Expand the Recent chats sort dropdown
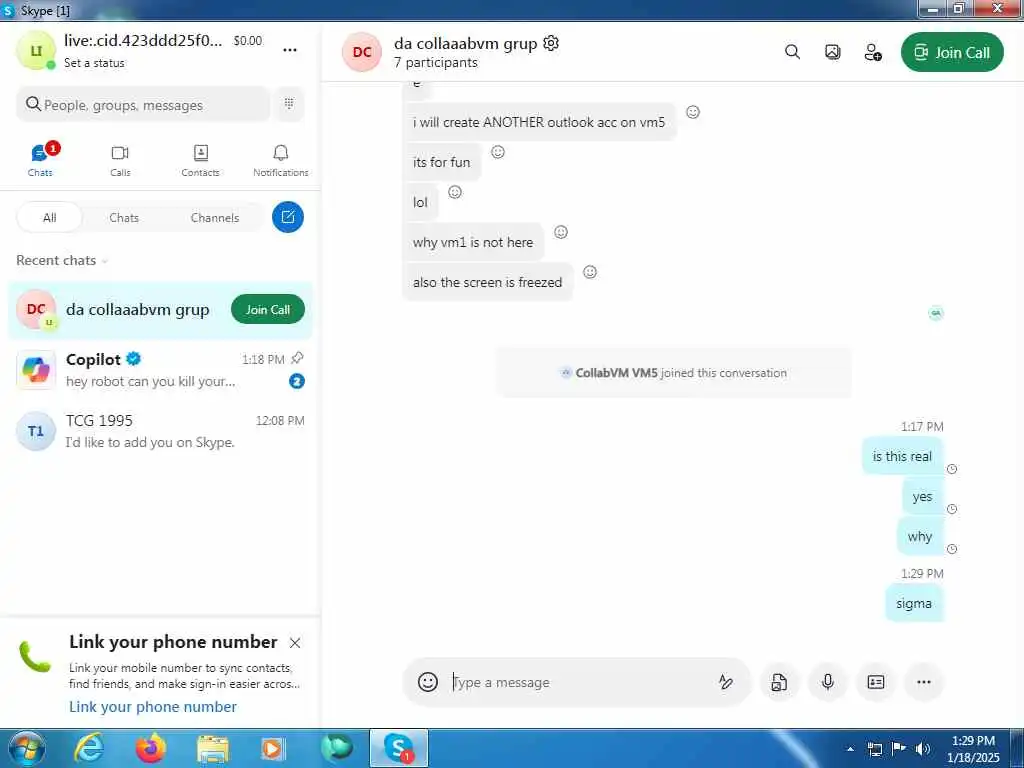This screenshot has height=768, width=1024. pos(62,261)
